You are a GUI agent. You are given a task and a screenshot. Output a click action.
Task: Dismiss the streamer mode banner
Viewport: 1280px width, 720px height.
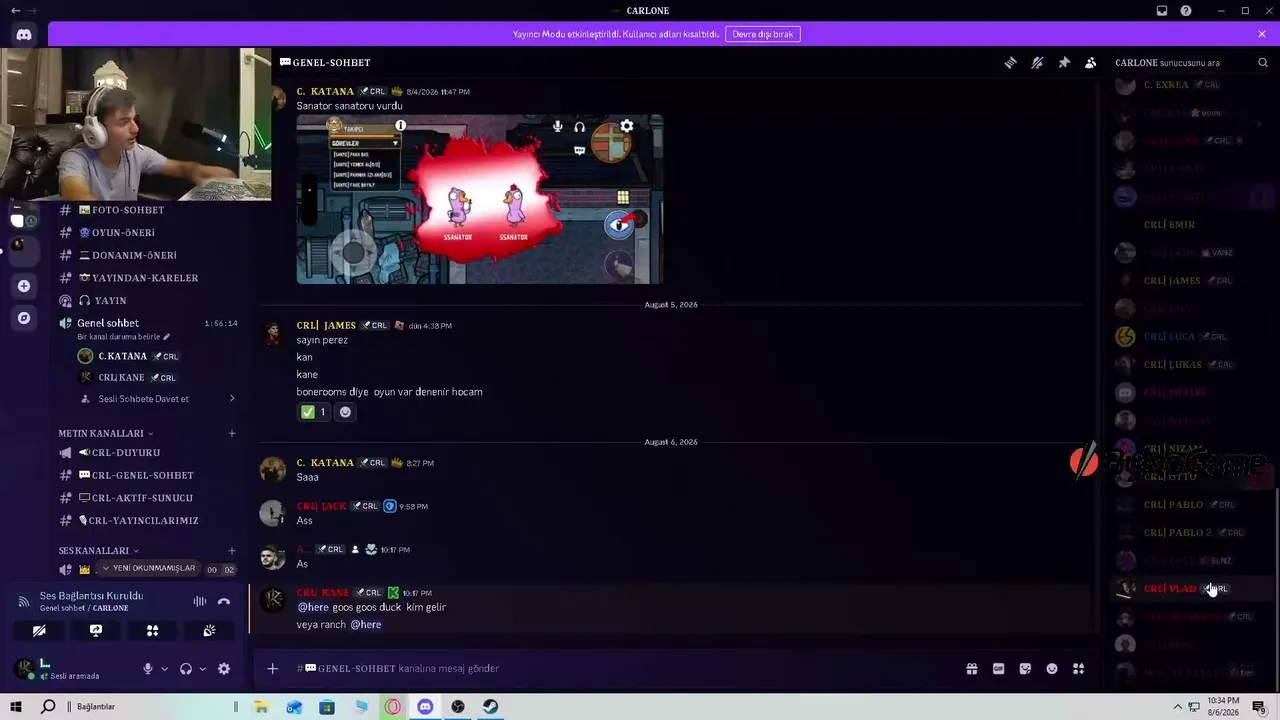1262,34
